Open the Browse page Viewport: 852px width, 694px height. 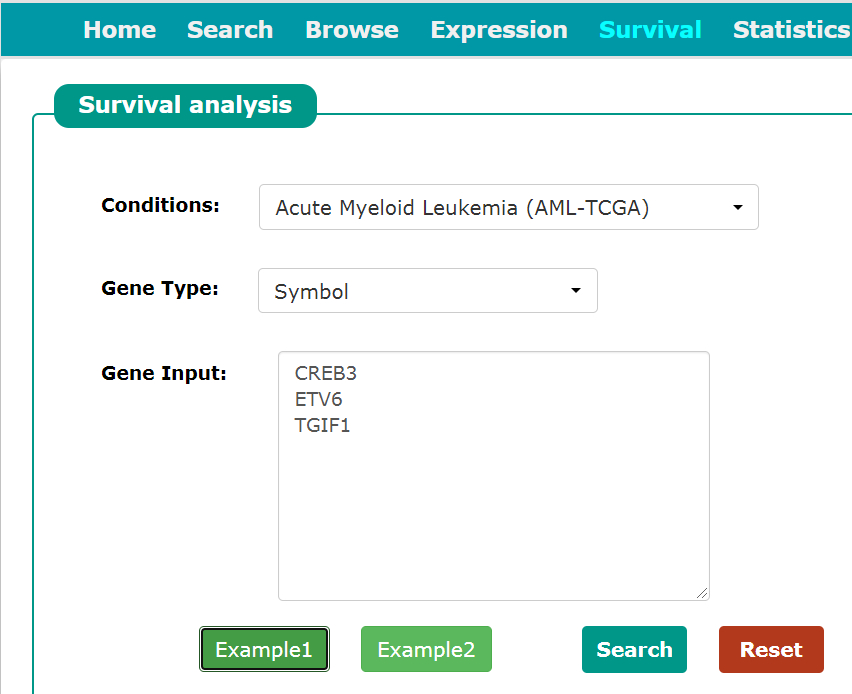pos(352,30)
